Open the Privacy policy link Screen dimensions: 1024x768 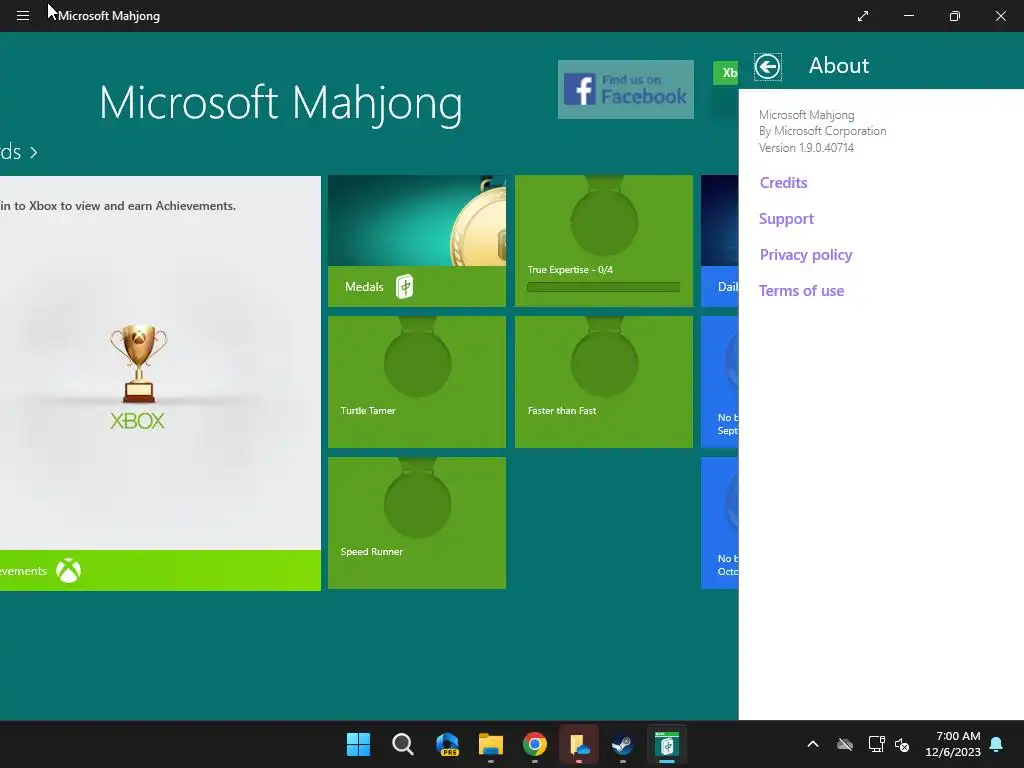[806, 255]
